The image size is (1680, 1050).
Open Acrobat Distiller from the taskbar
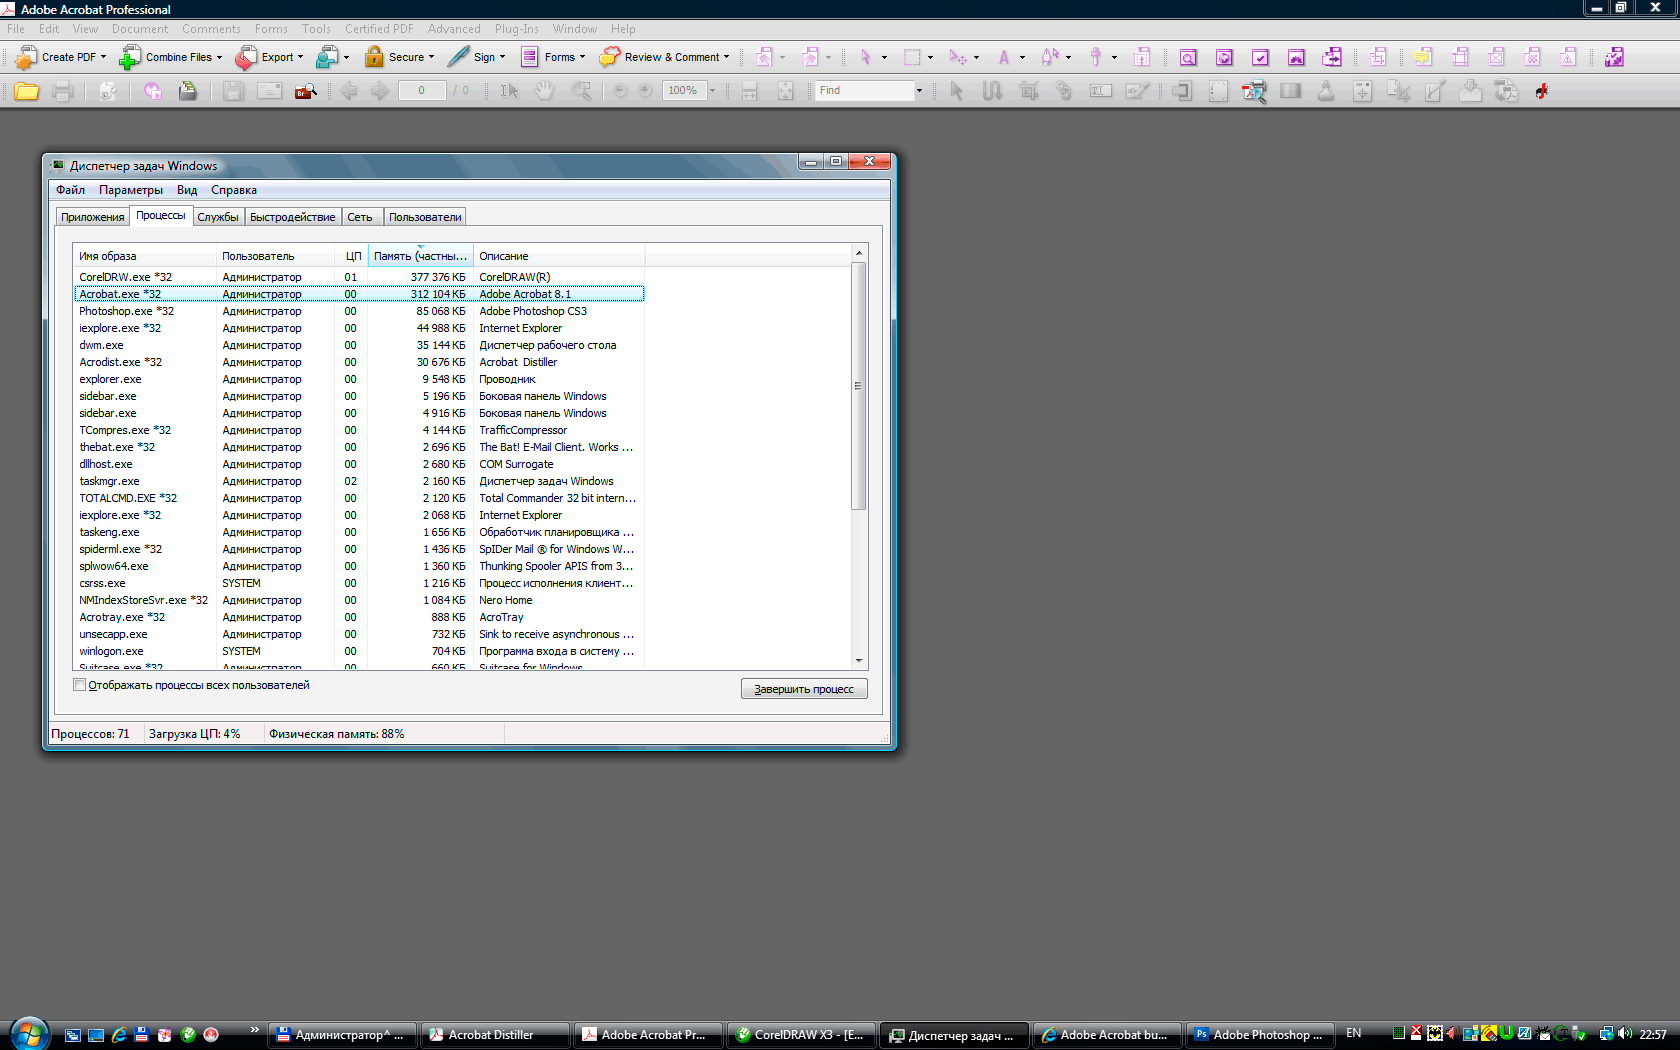coord(494,1035)
